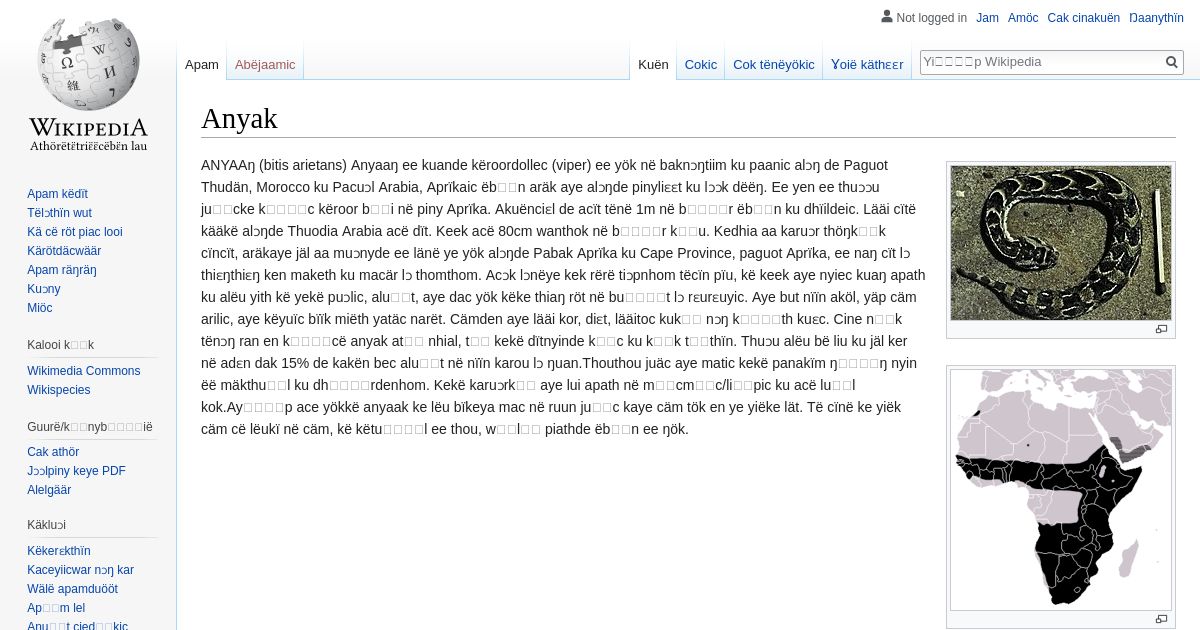
Task: Click the Wikipedia globe logo
Action: [x=88, y=64]
